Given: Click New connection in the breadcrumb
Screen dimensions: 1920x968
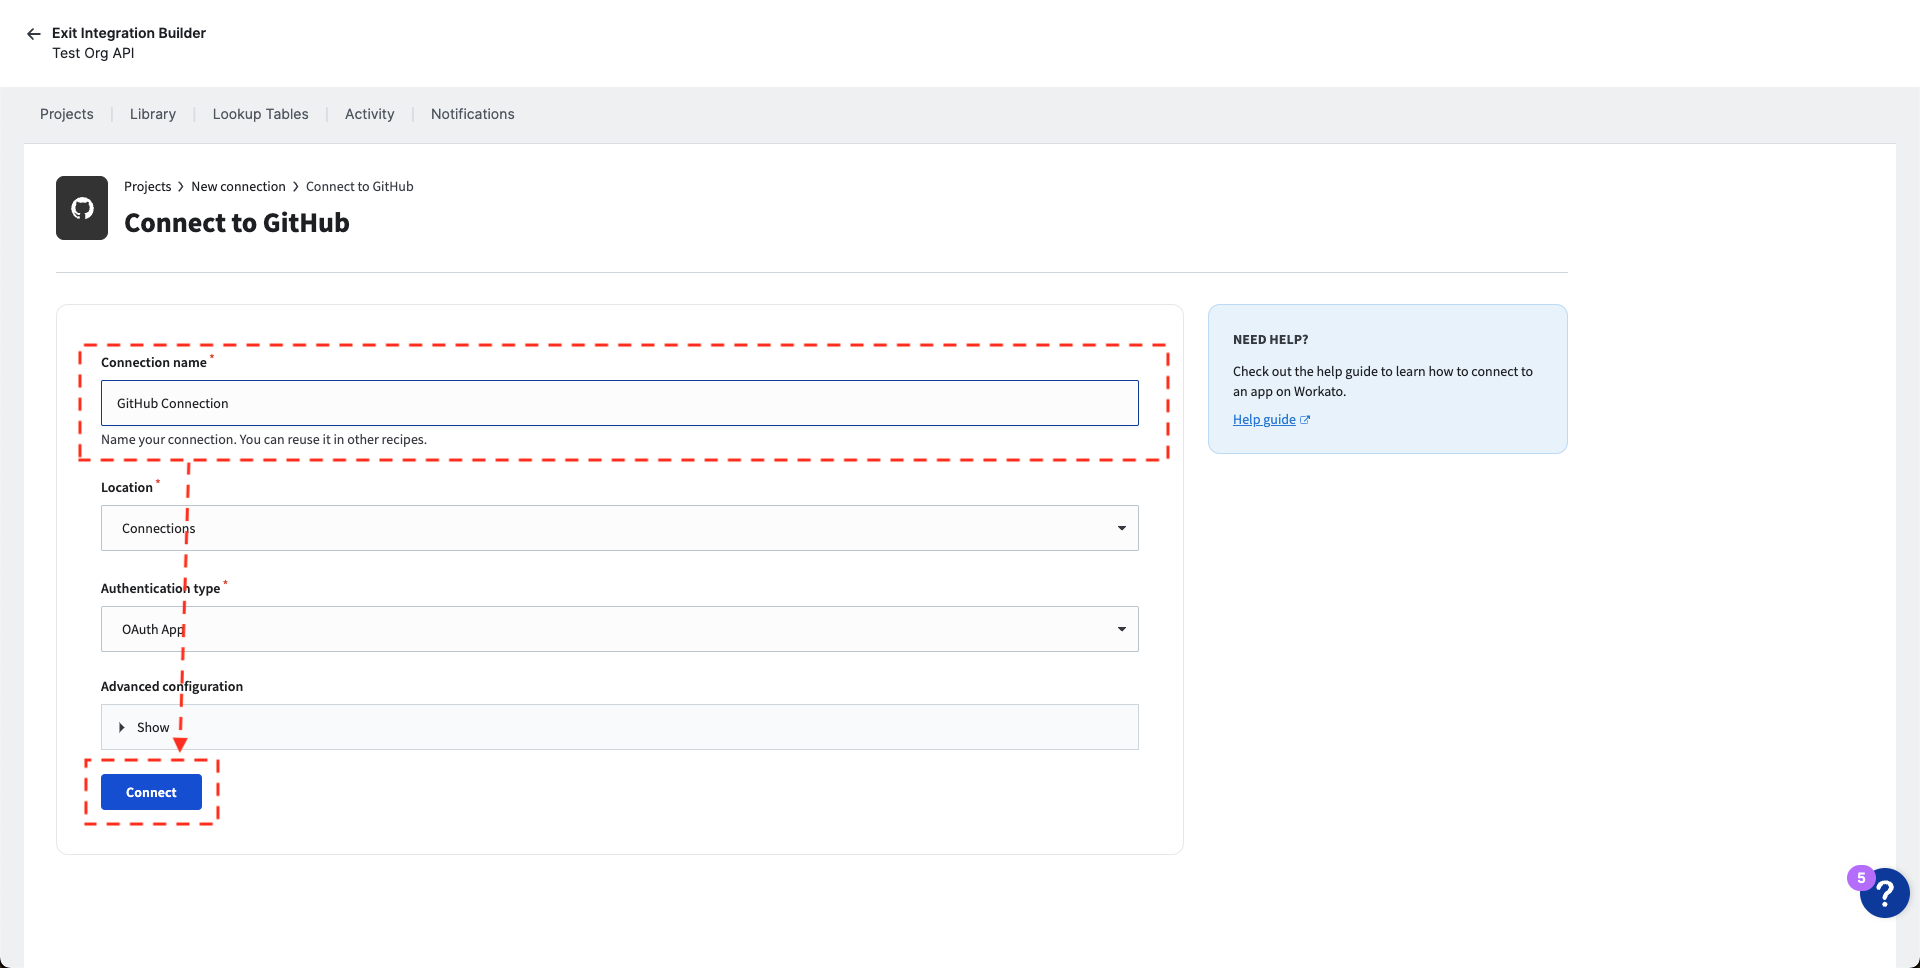Looking at the screenshot, I should coord(238,187).
